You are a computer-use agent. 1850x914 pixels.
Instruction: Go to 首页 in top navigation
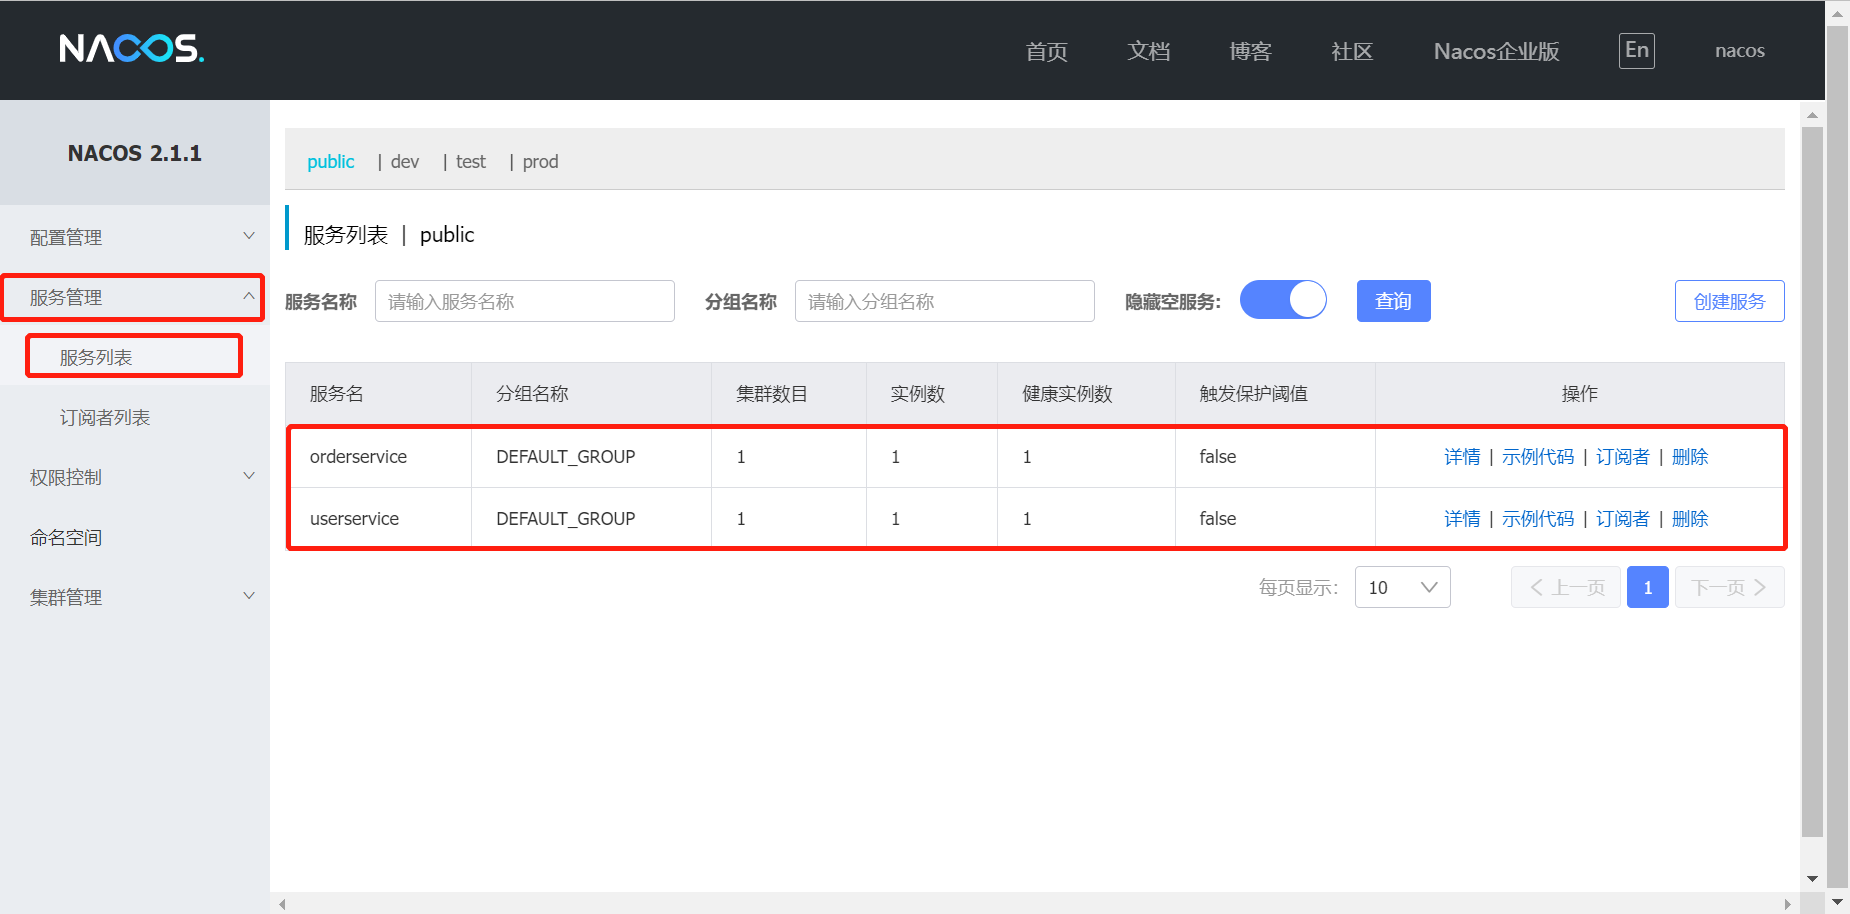pos(1047,51)
